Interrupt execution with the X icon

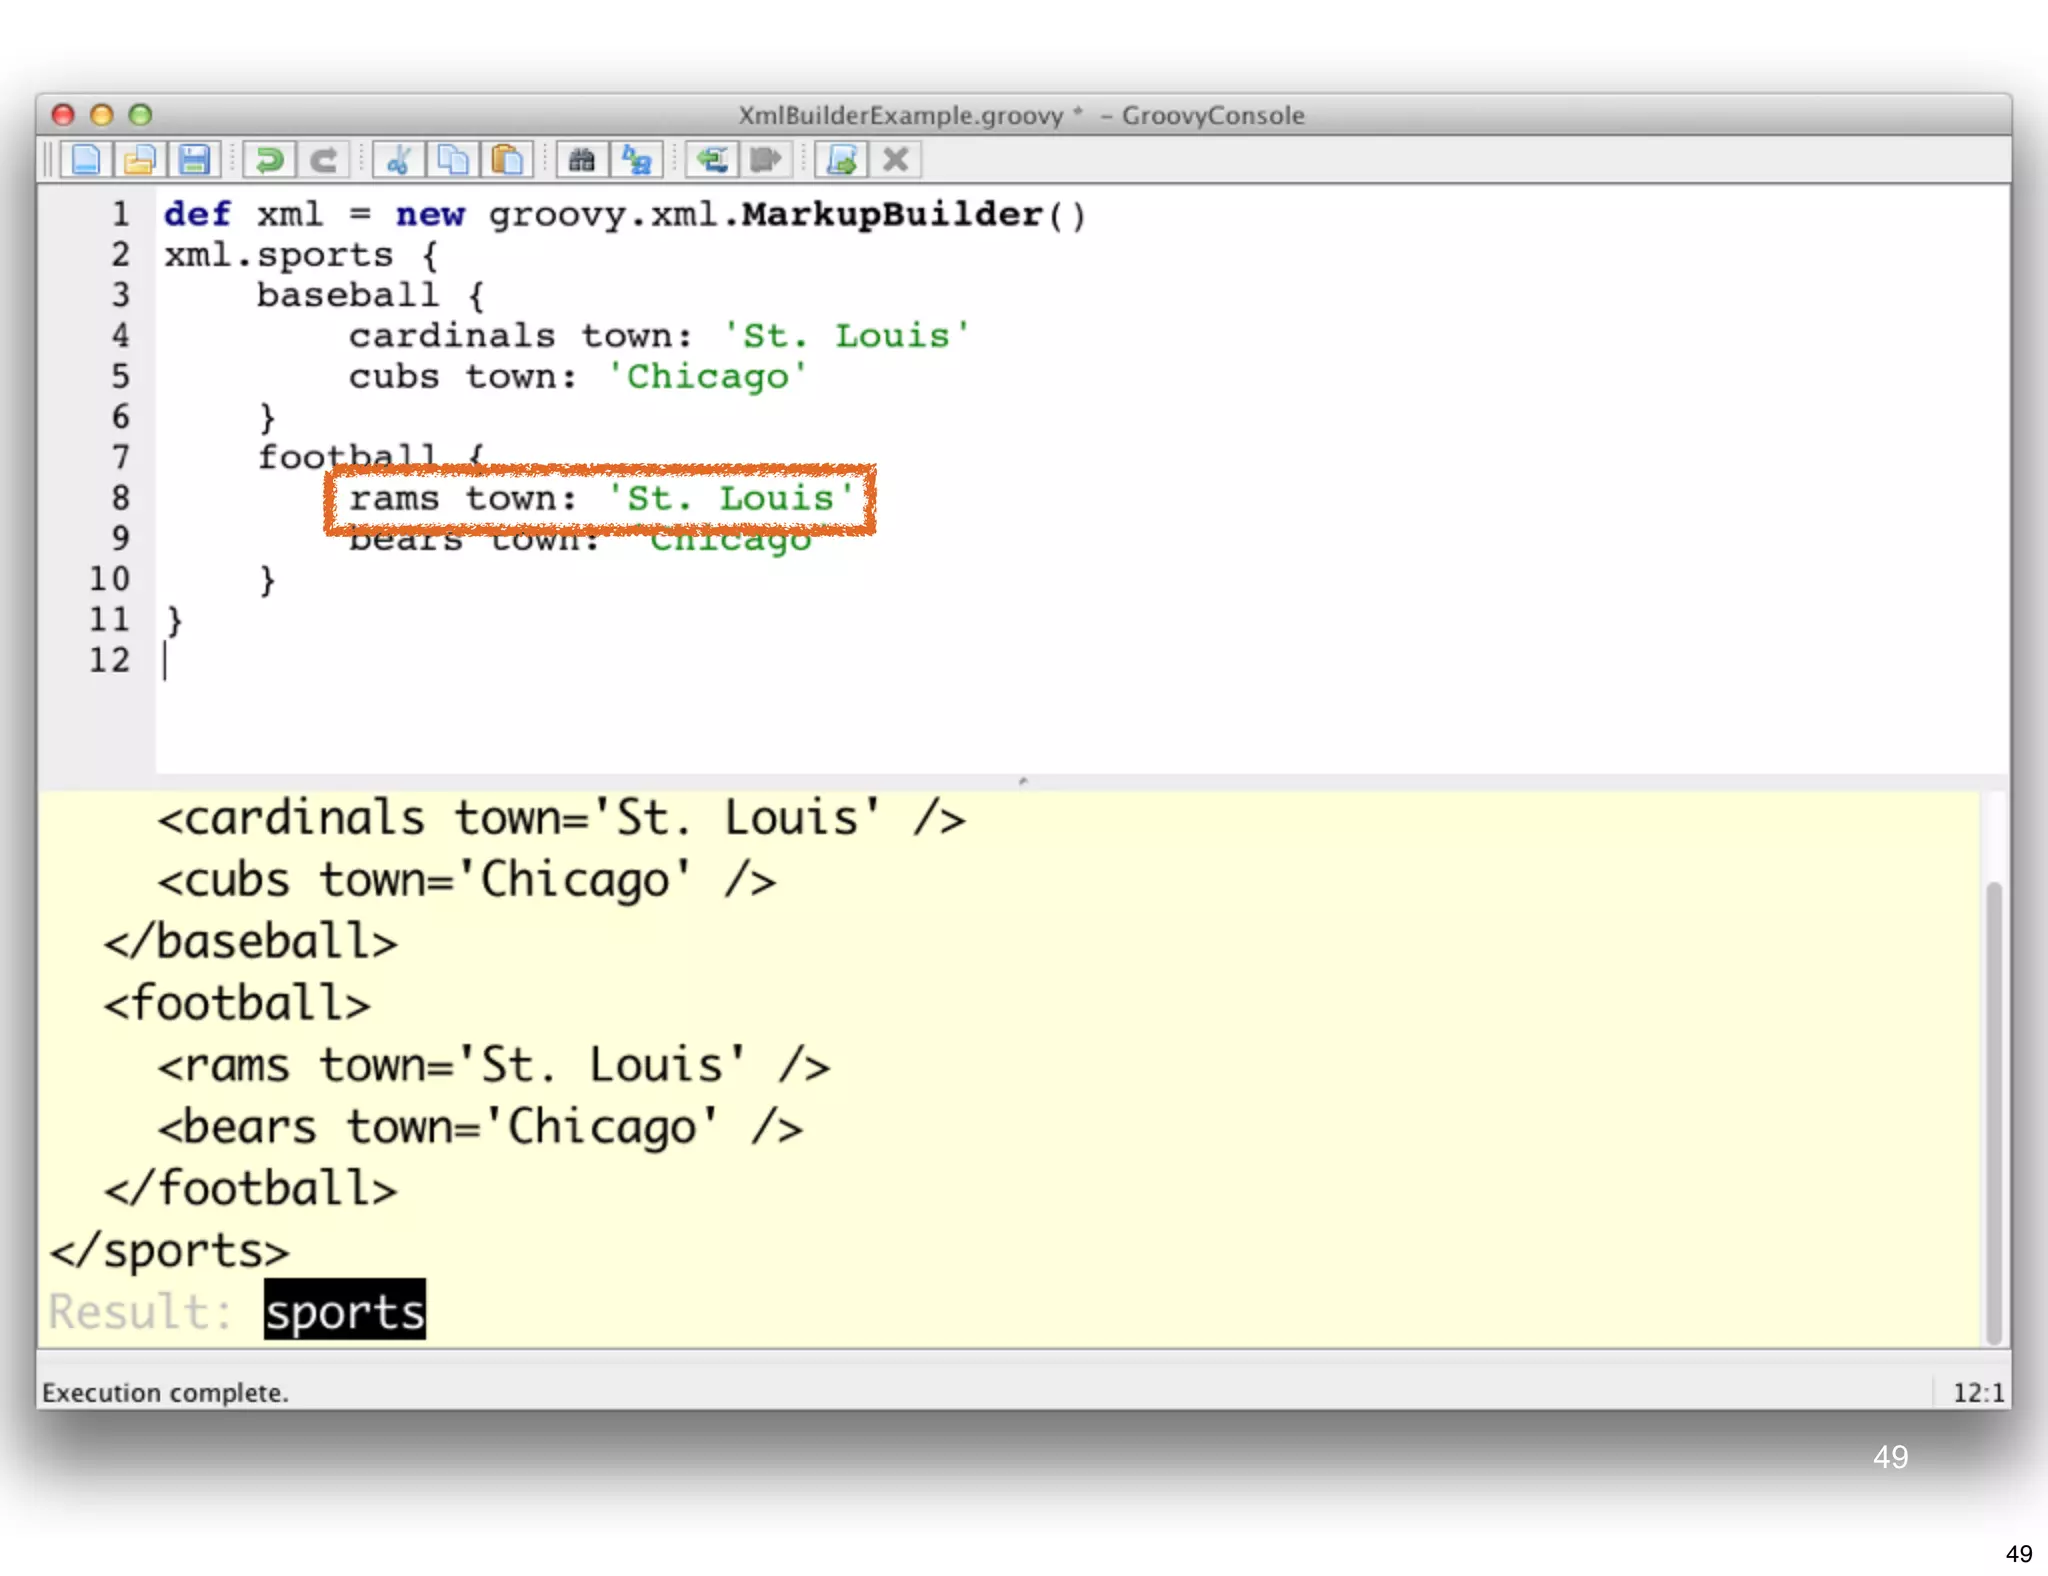point(896,160)
